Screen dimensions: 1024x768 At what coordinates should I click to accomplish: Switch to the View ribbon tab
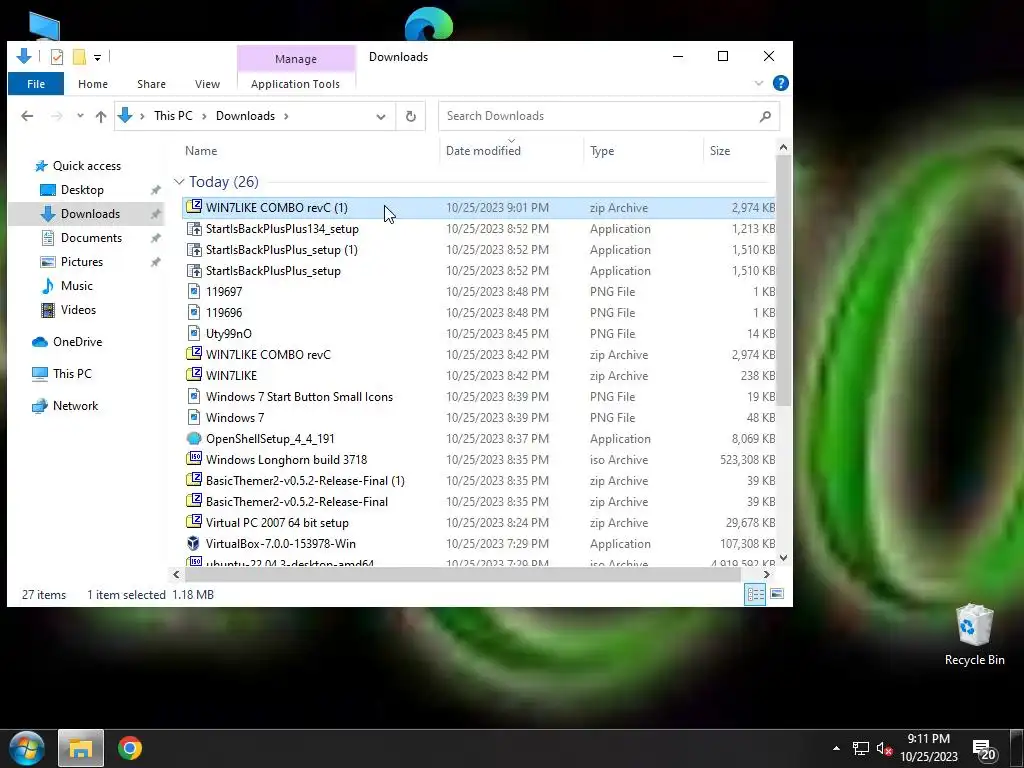[207, 84]
